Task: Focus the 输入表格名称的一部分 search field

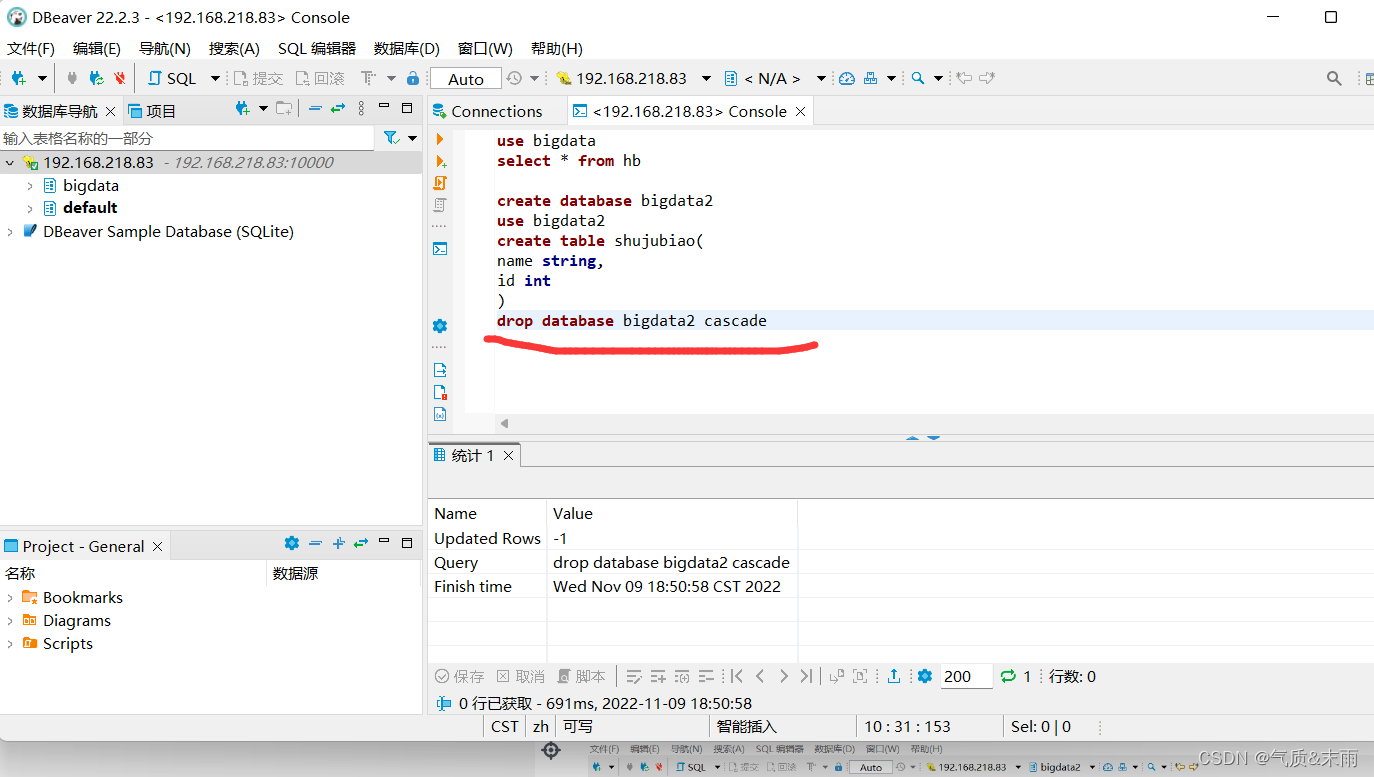Action: 188,138
